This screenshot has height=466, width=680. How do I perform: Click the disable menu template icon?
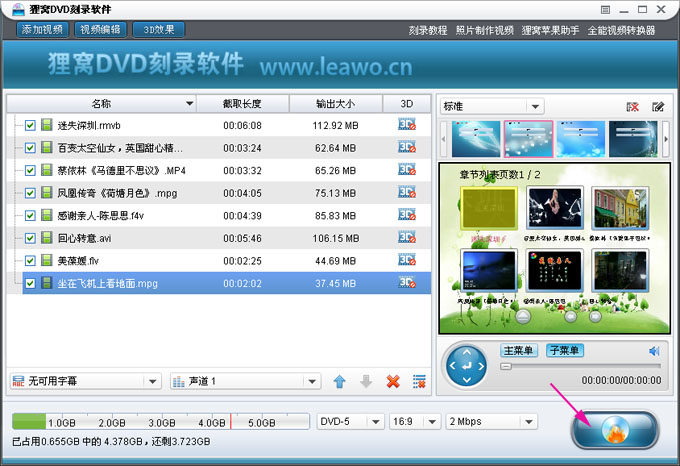point(632,107)
